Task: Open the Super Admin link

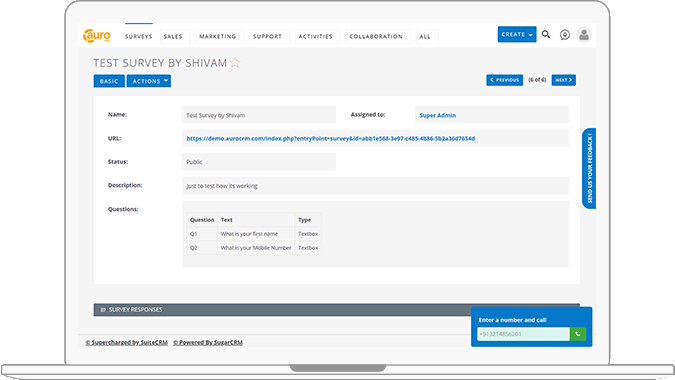Action: point(437,115)
